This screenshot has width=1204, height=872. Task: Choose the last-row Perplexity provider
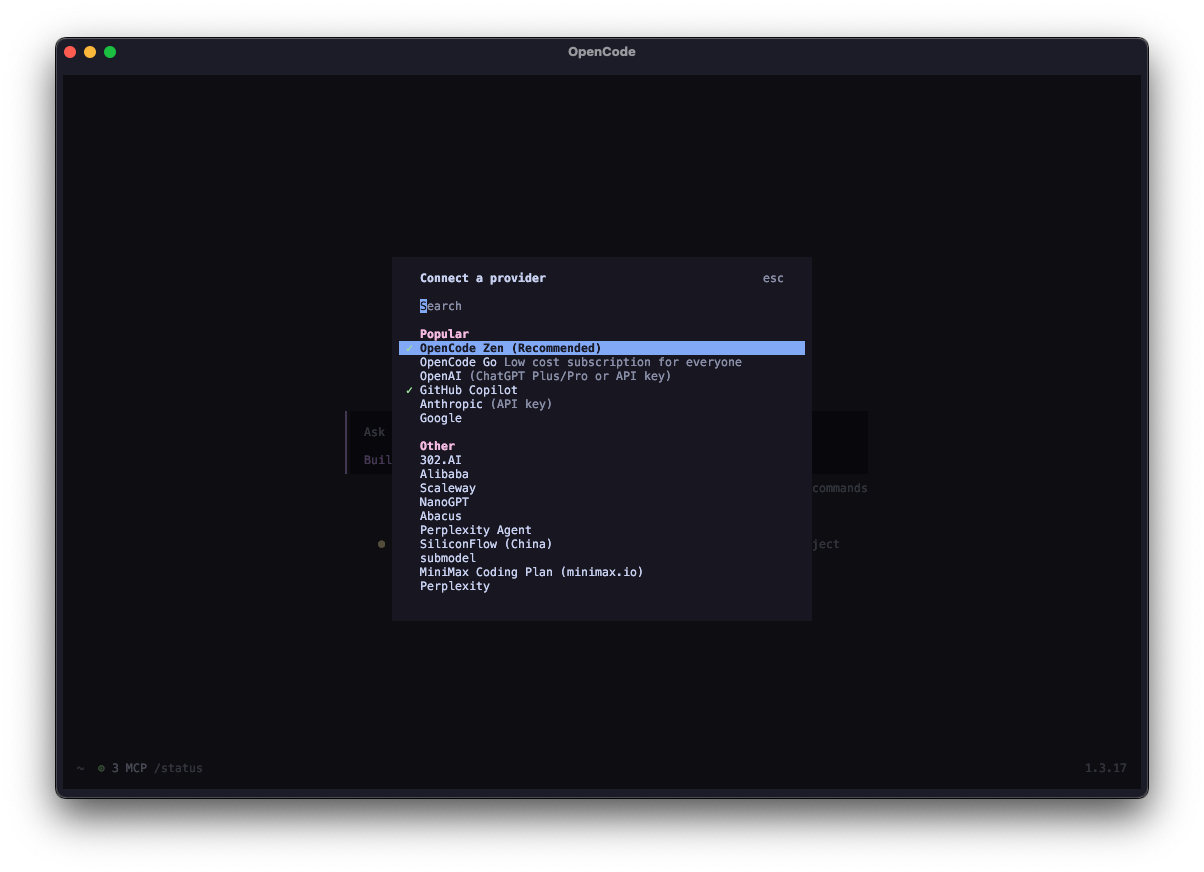pyautogui.click(x=602, y=586)
